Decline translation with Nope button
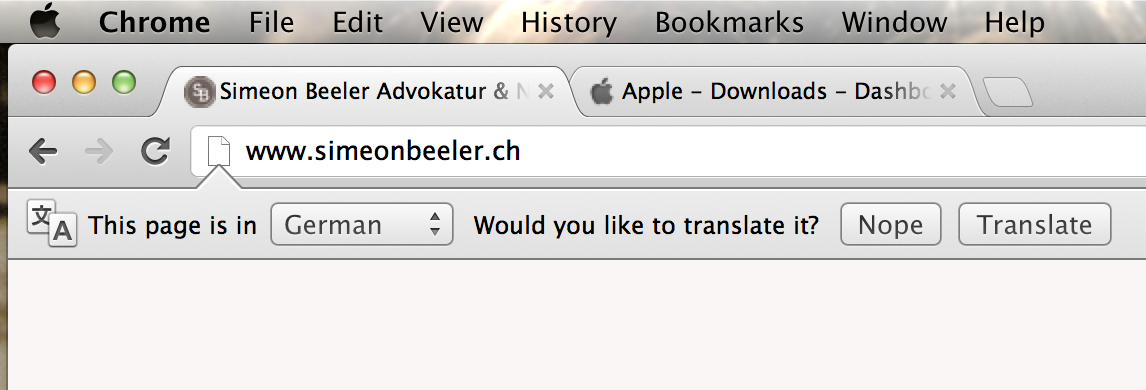 click(x=890, y=224)
